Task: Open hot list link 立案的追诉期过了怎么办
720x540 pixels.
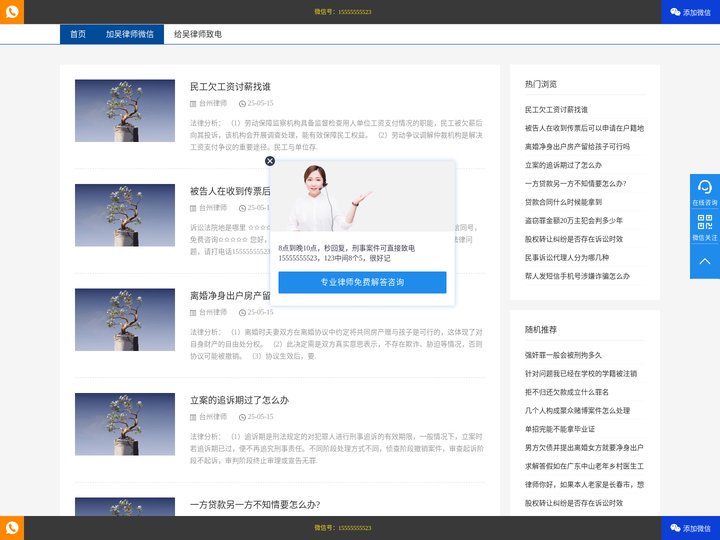Action: pyautogui.click(x=563, y=165)
